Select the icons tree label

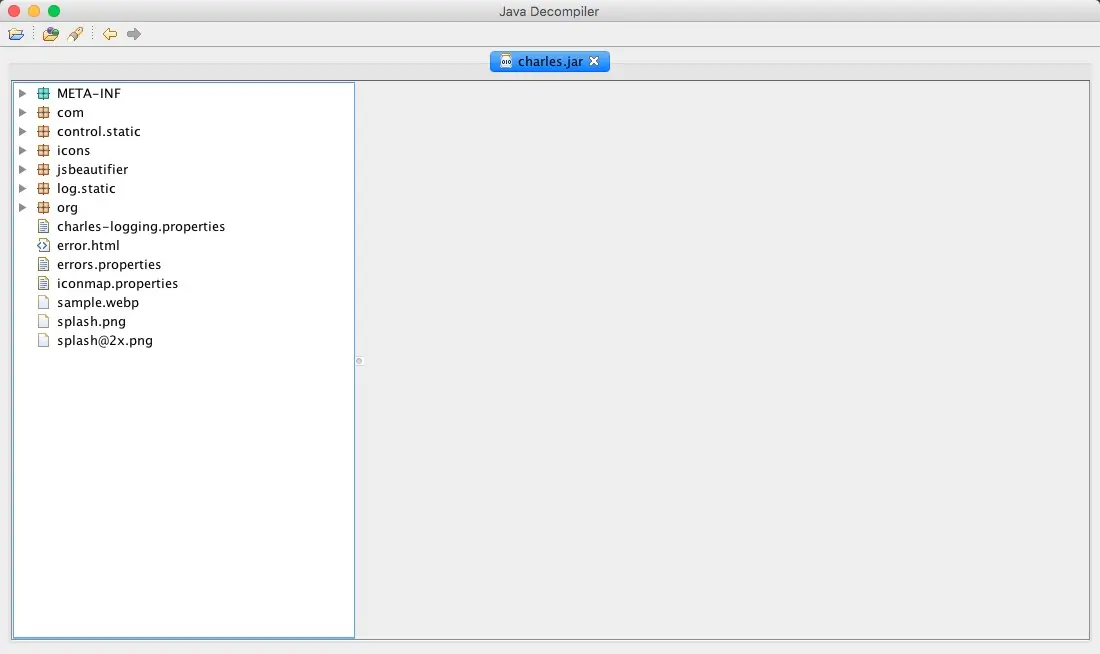click(x=74, y=150)
